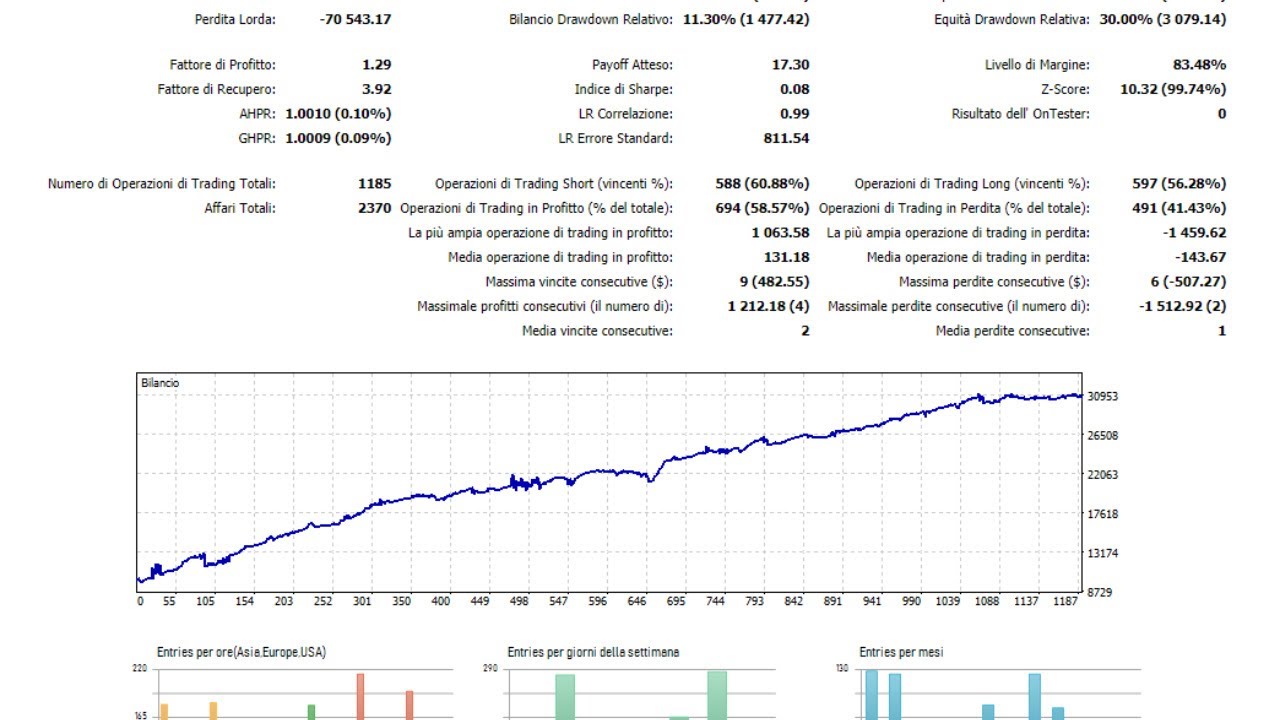Click the first green bar in weekday entries
The image size is (1280, 720).
pos(565,697)
